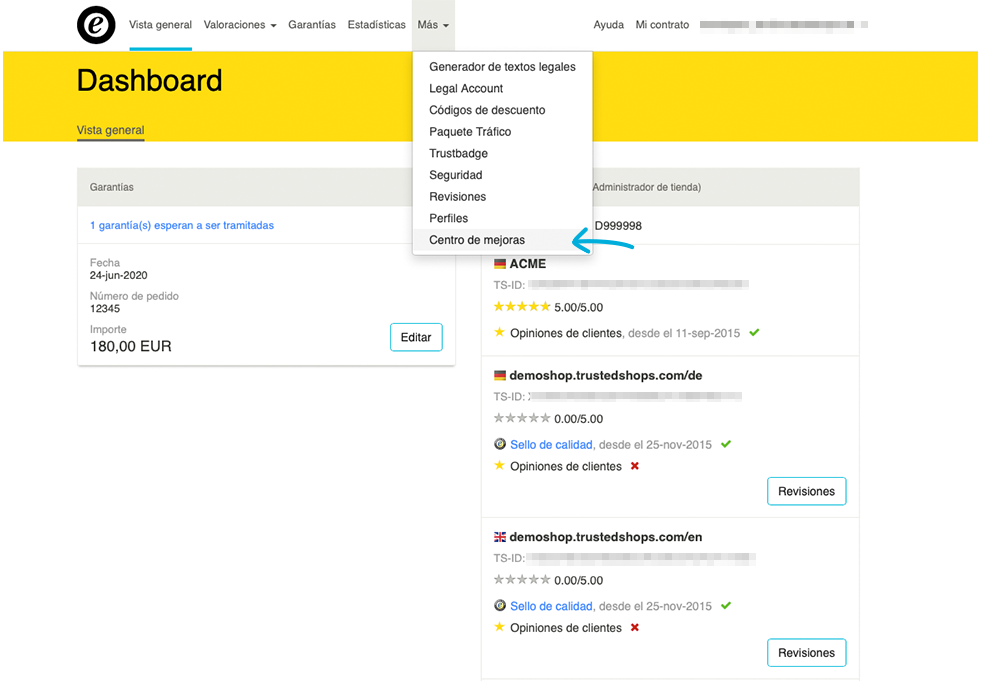Click the date 24-jun-2020

tap(119, 275)
